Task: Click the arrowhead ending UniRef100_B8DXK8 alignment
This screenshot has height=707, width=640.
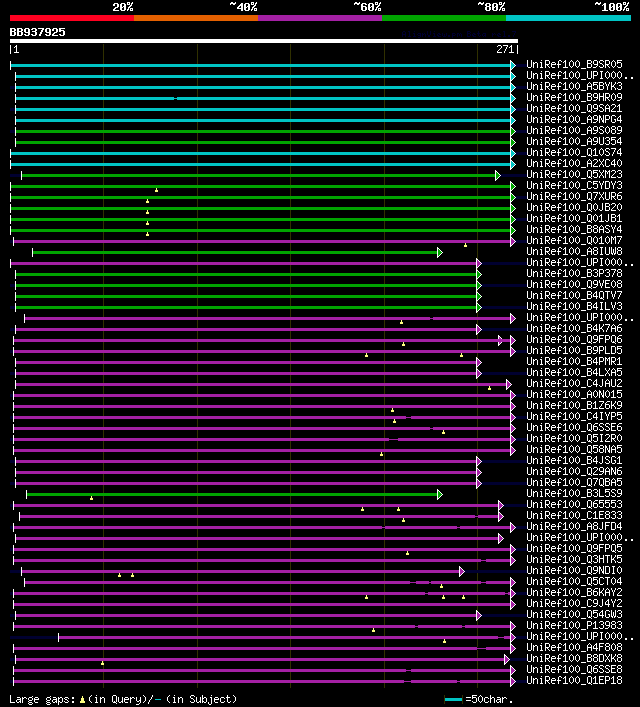Action: (x=506, y=660)
